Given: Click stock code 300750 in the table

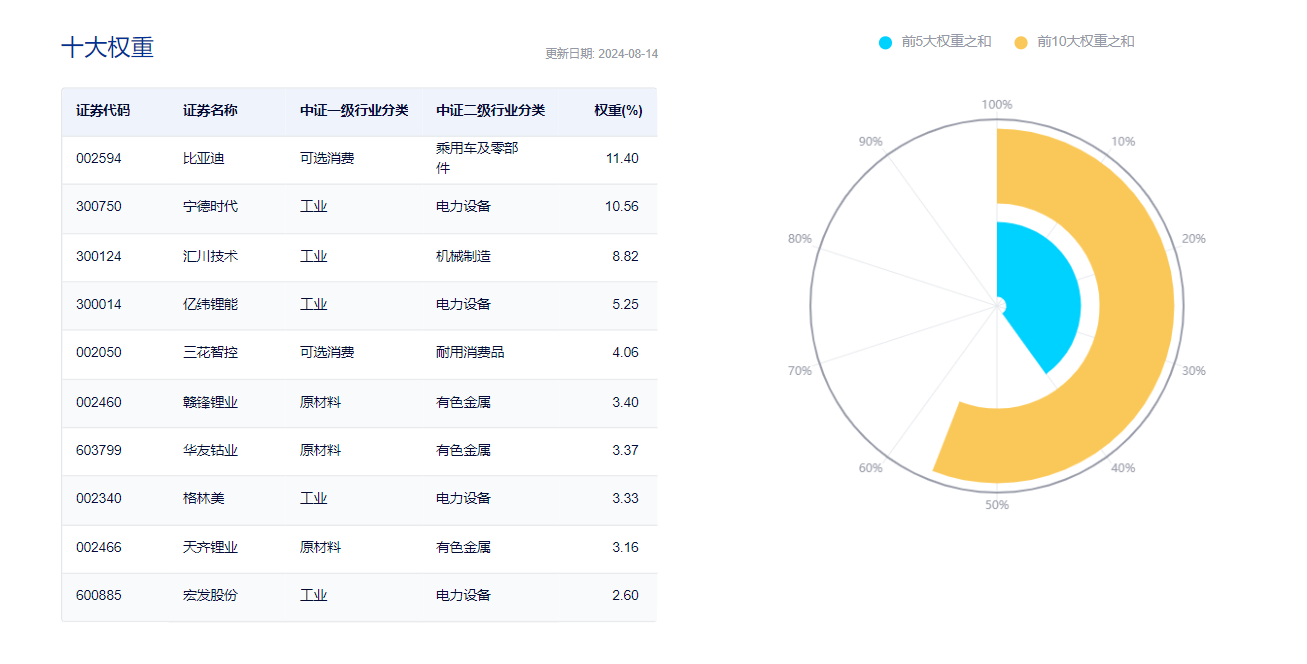Looking at the screenshot, I should [x=99, y=207].
